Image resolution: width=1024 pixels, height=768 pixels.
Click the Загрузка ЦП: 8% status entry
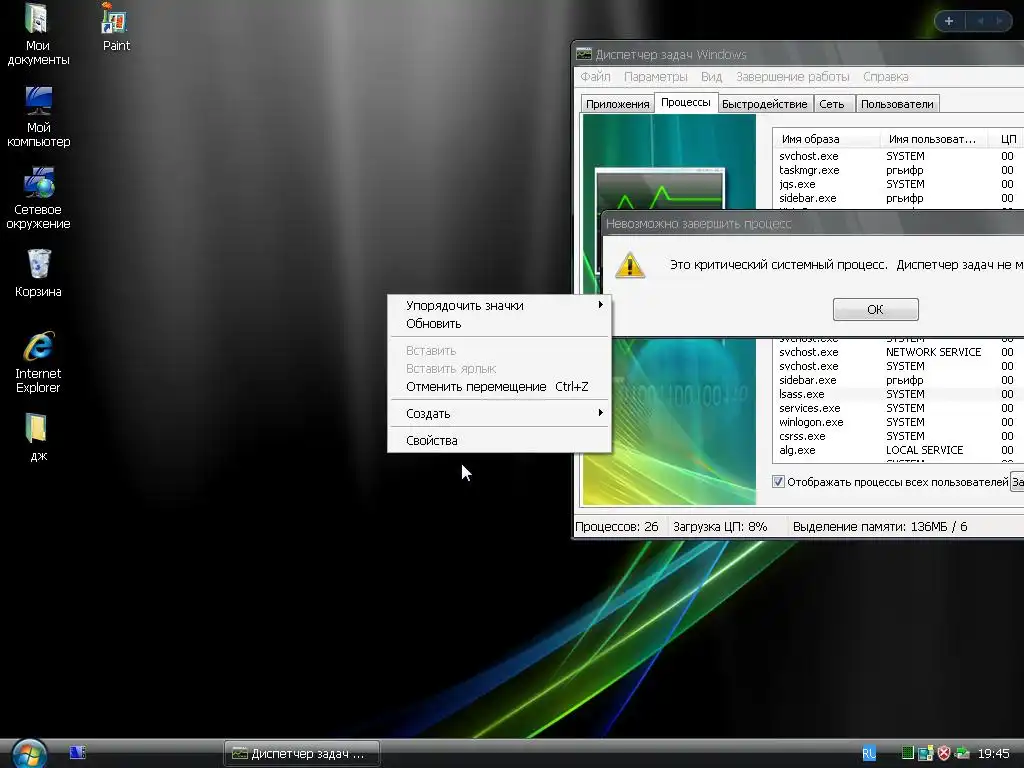pos(720,526)
